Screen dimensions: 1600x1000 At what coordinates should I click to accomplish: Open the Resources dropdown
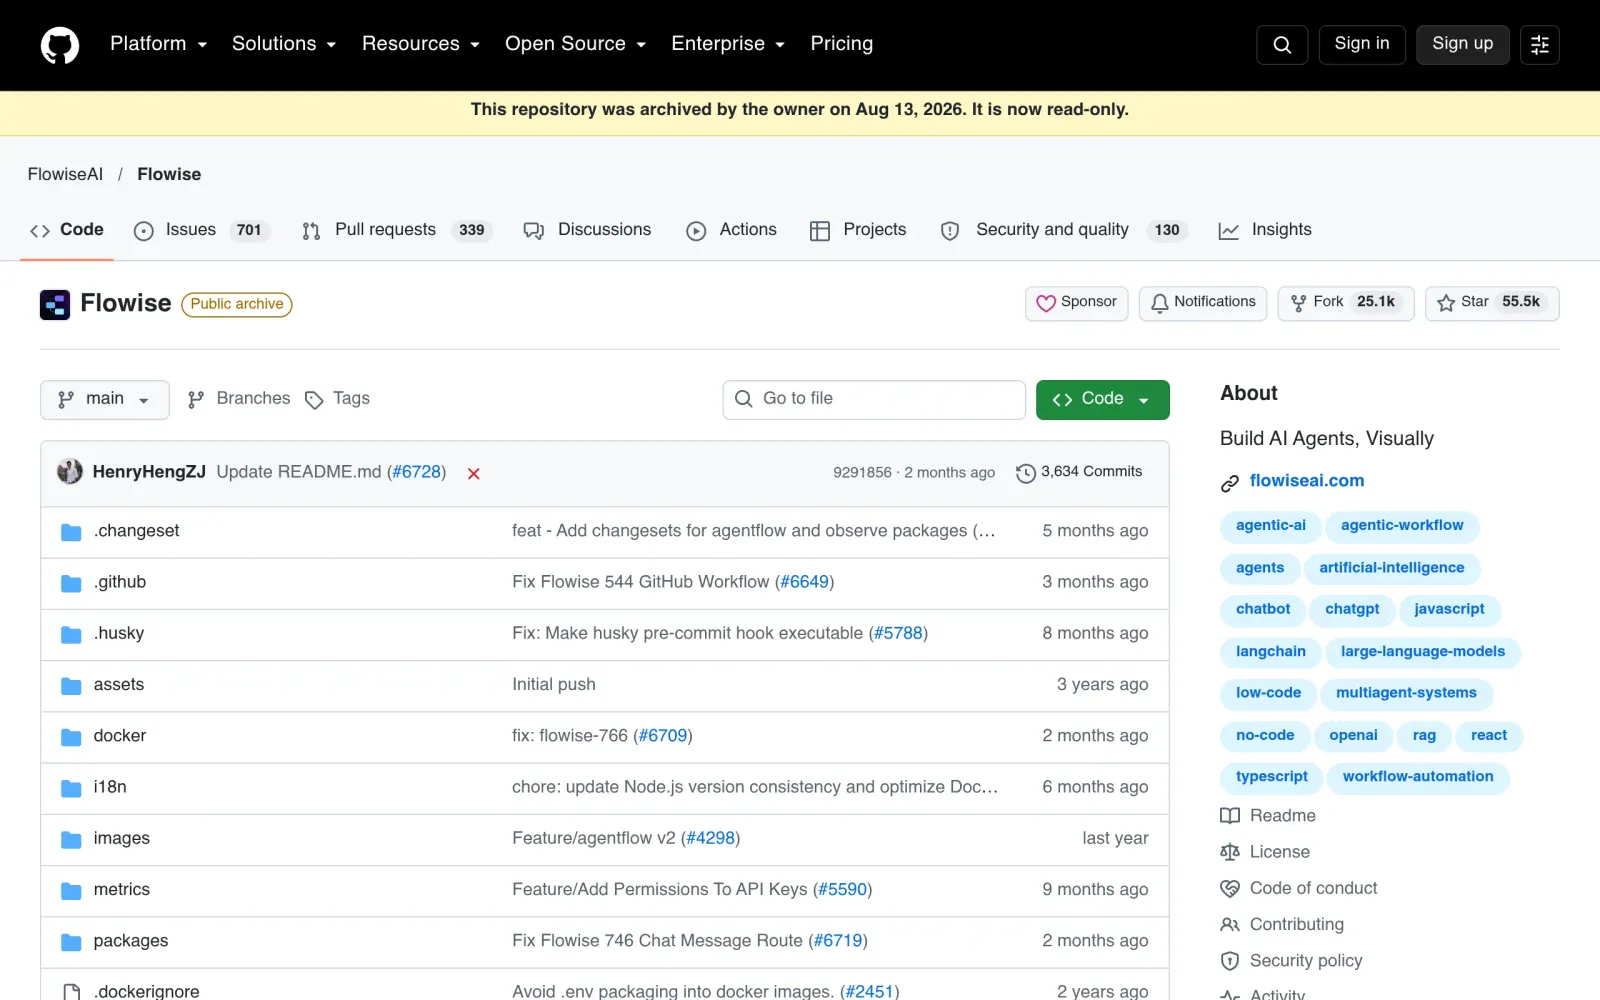coord(421,44)
